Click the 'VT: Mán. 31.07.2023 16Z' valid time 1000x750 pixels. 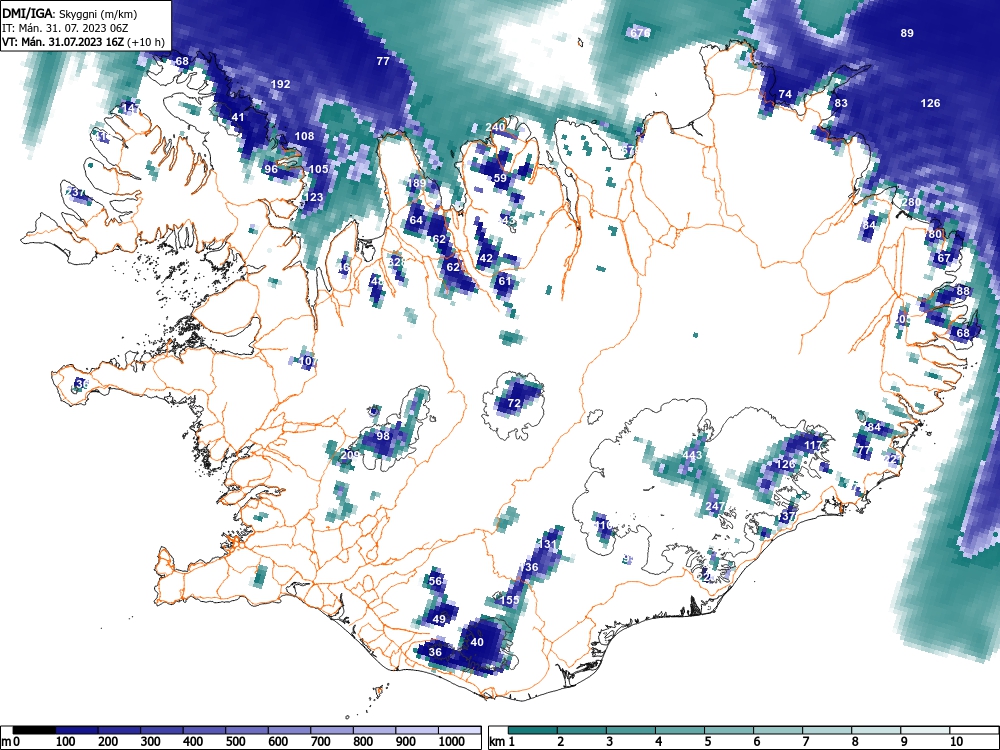click(63, 42)
